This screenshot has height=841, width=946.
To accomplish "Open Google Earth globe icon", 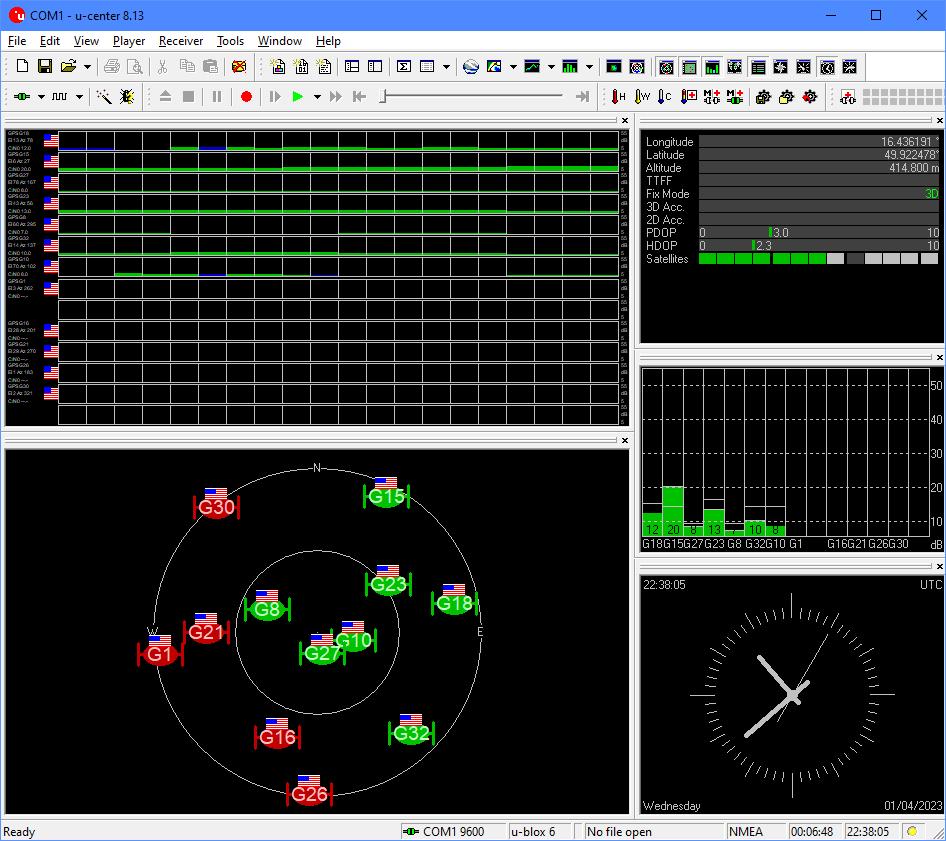I will [x=471, y=67].
